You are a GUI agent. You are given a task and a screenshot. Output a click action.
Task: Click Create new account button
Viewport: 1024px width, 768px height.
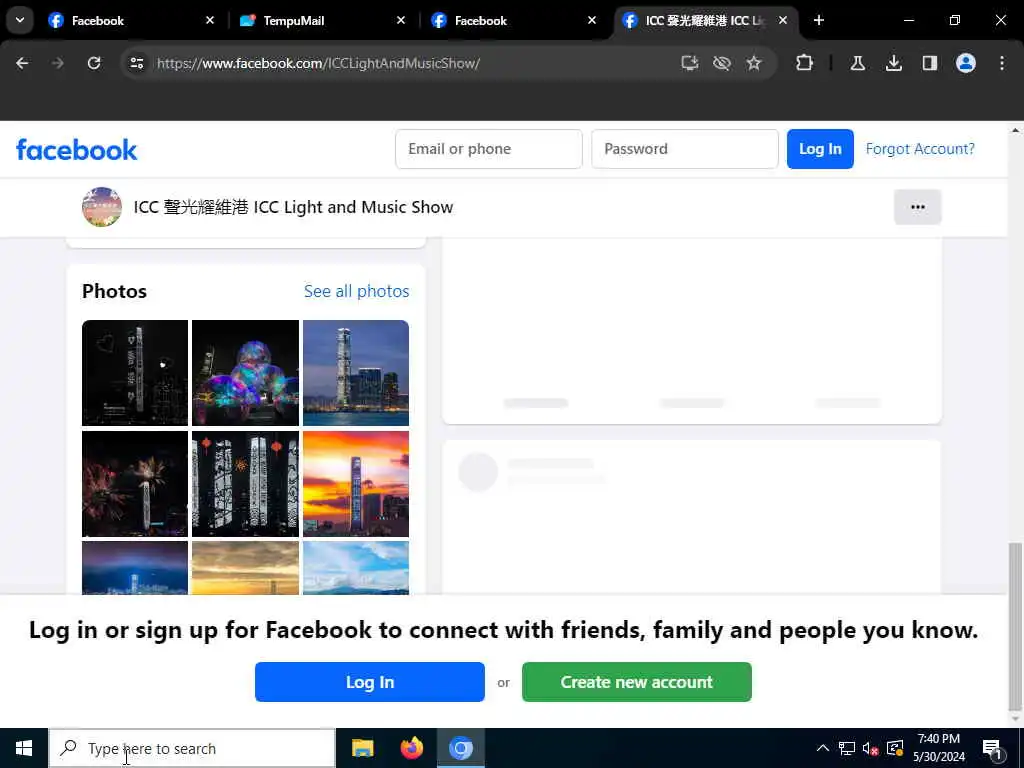tap(637, 682)
